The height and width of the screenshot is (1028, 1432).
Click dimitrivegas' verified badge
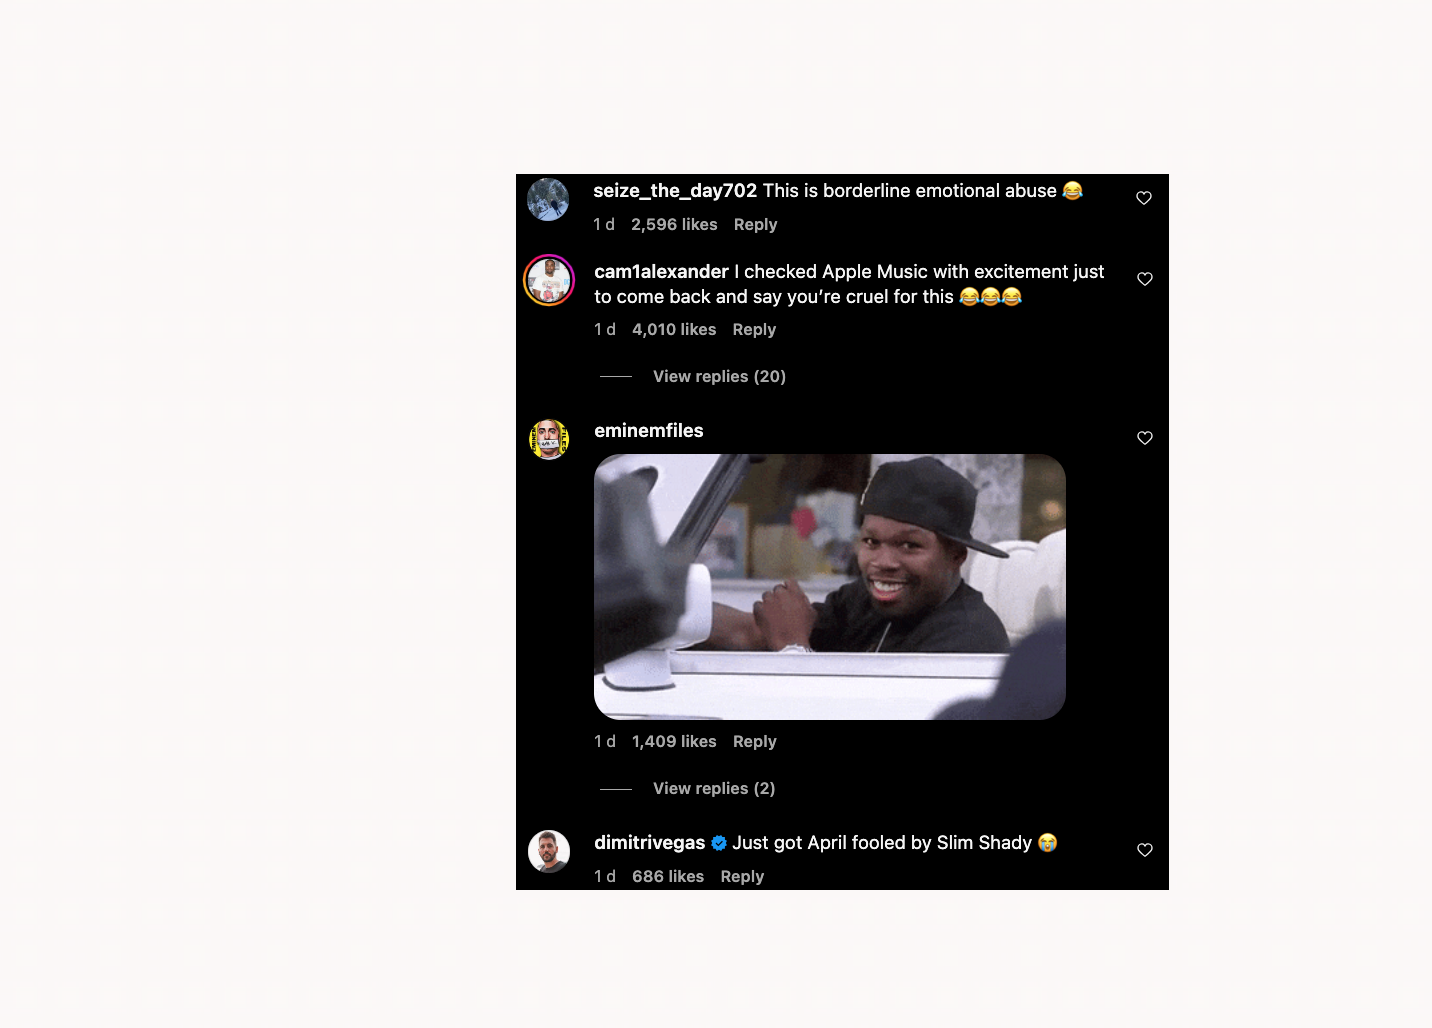718,843
